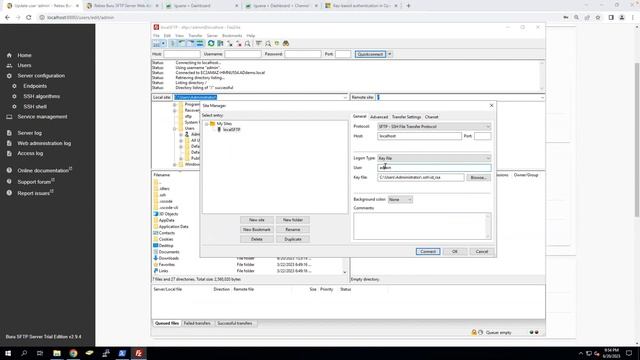Click the bookmark star in address bar

598,18
